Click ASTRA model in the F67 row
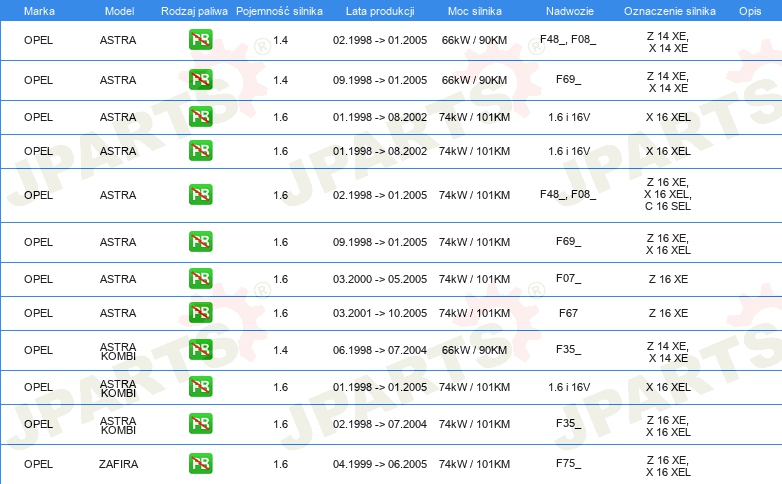The image size is (782, 484). (x=118, y=313)
